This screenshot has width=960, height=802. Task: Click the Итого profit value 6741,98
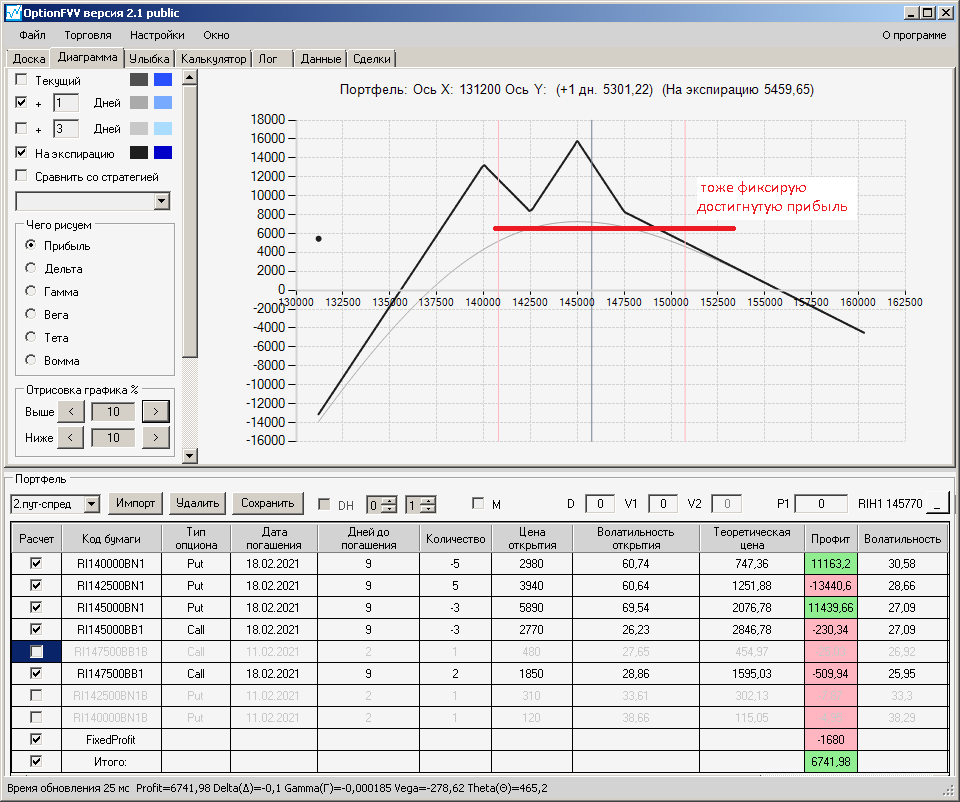(830, 762)
